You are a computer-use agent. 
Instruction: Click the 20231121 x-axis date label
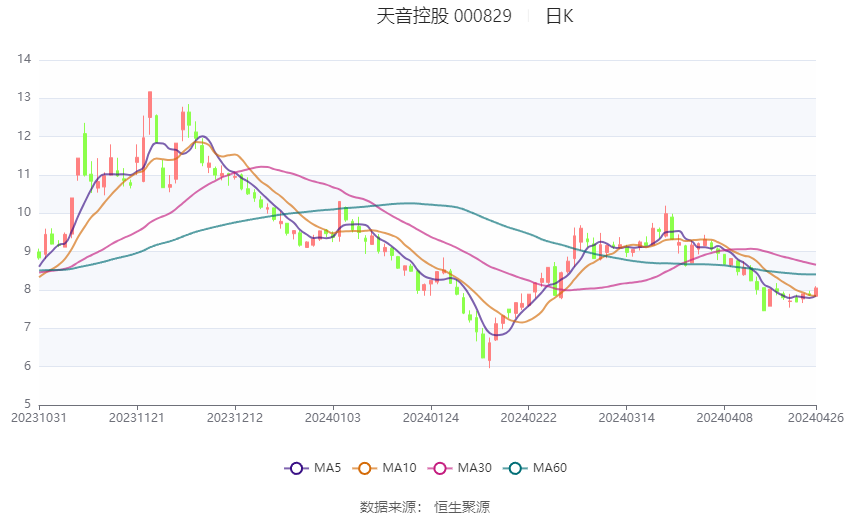137,418
